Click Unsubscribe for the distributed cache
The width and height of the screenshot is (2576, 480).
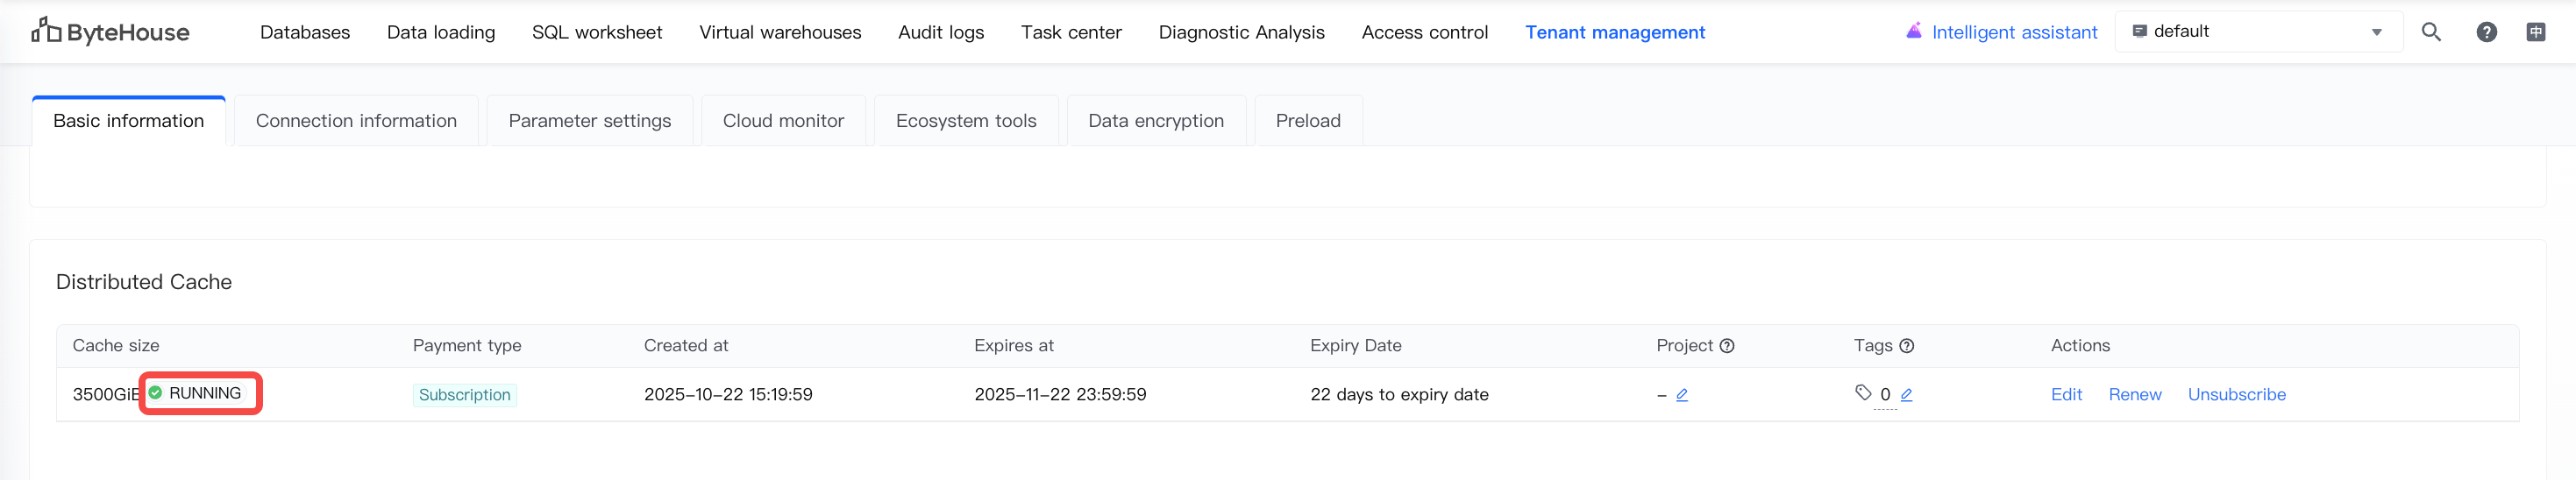[x=2236, y=395]
